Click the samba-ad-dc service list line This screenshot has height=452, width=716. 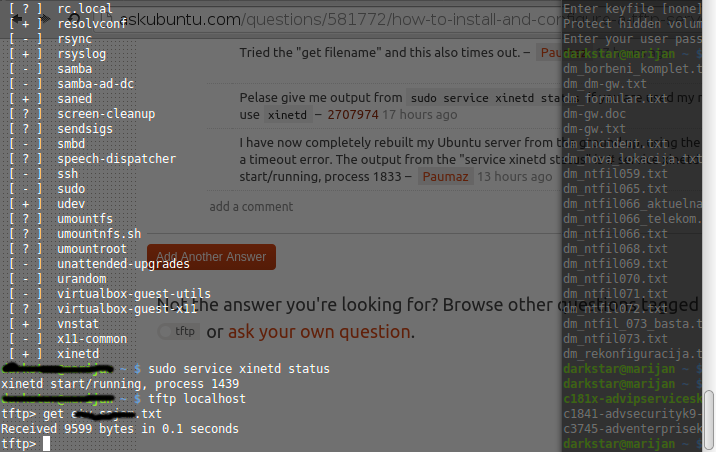[x=95, y=84]
